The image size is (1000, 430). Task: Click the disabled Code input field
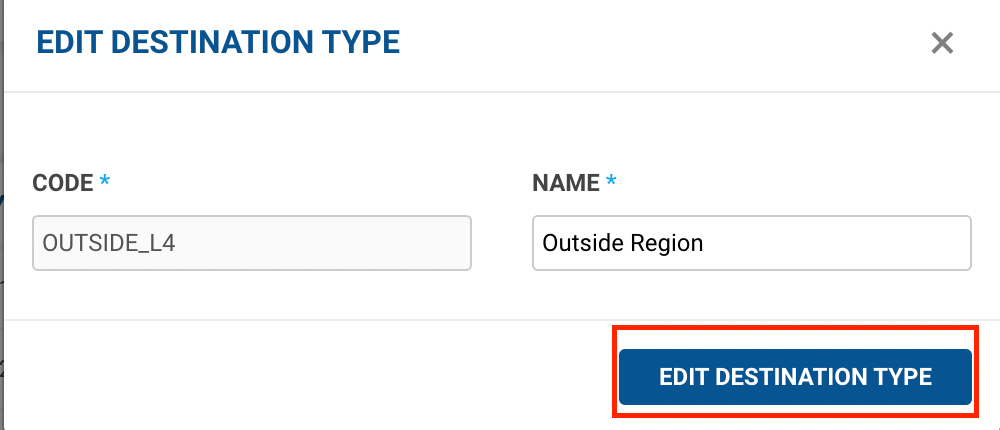(252, 243)
